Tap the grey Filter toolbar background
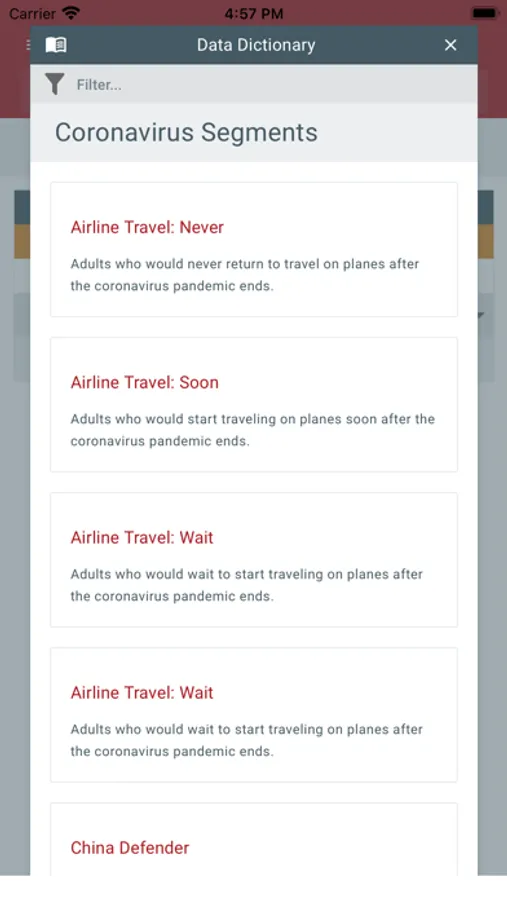 pos(254,84)
